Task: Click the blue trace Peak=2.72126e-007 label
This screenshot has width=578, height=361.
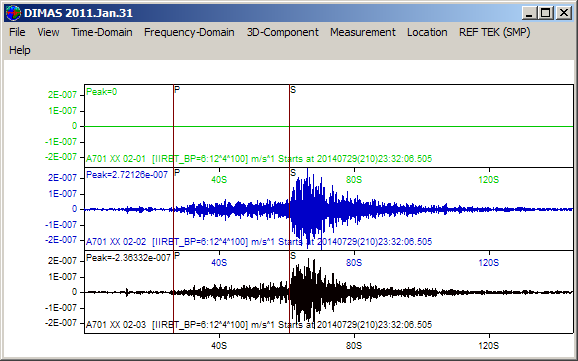Action: click(127, 175)
